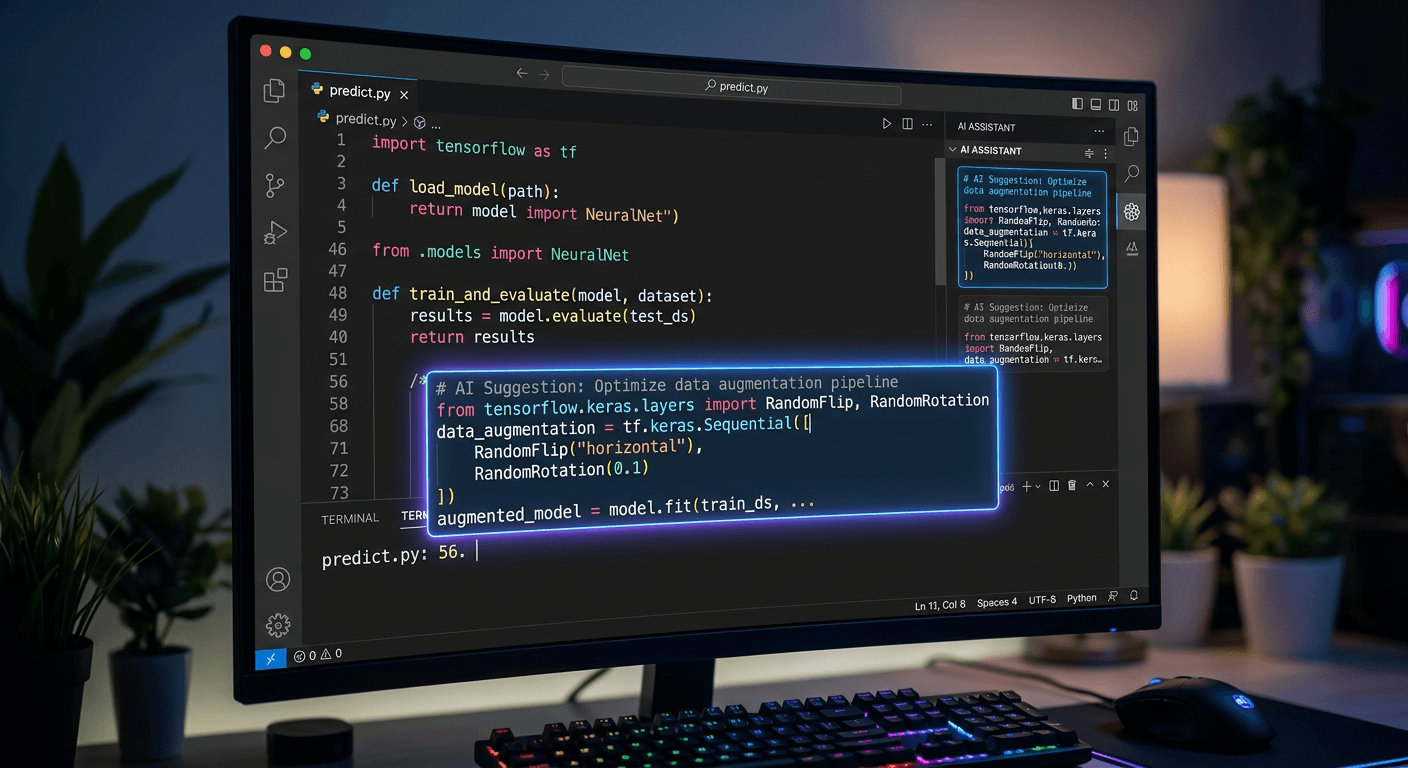The height and width of the screenshot is (768, 1408).
Task: Toggle the primary sidebar layout button
Action: 1077,104
